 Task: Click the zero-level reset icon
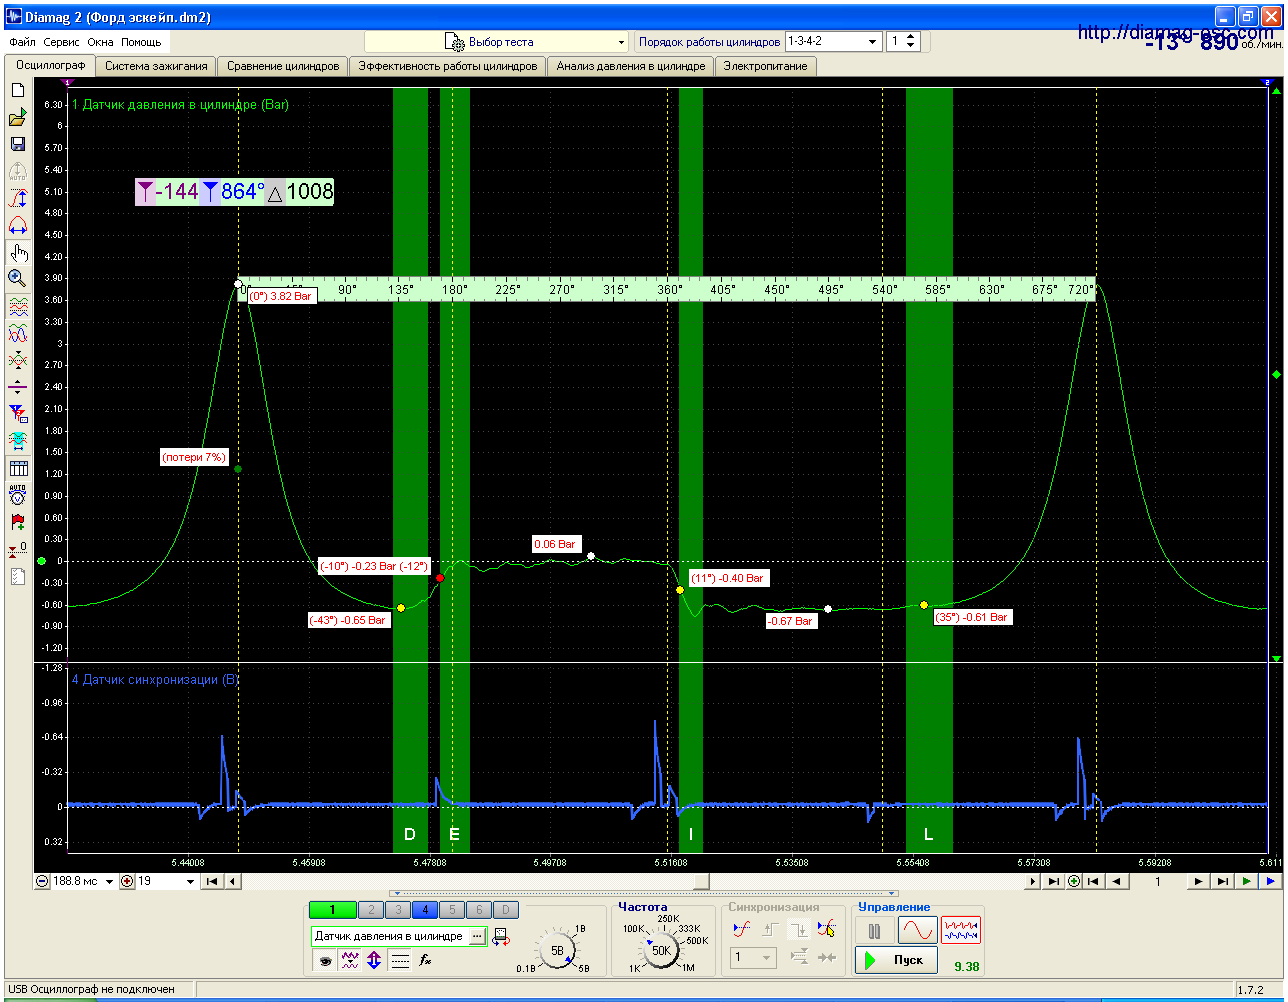[17, 548]
